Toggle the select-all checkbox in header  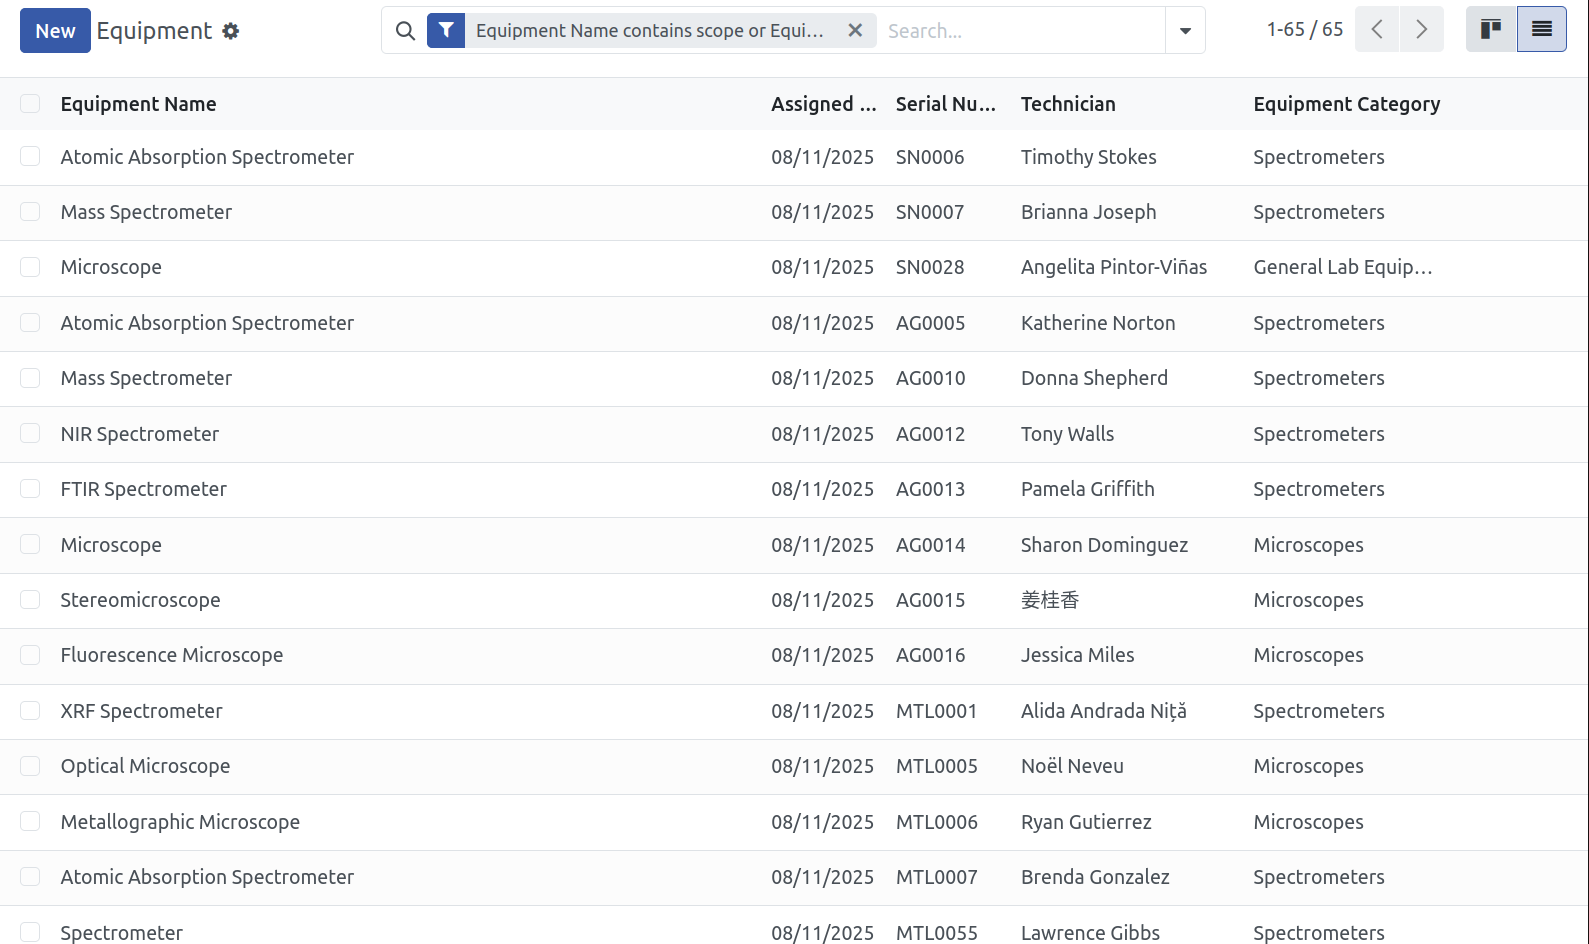pos(30,104)
